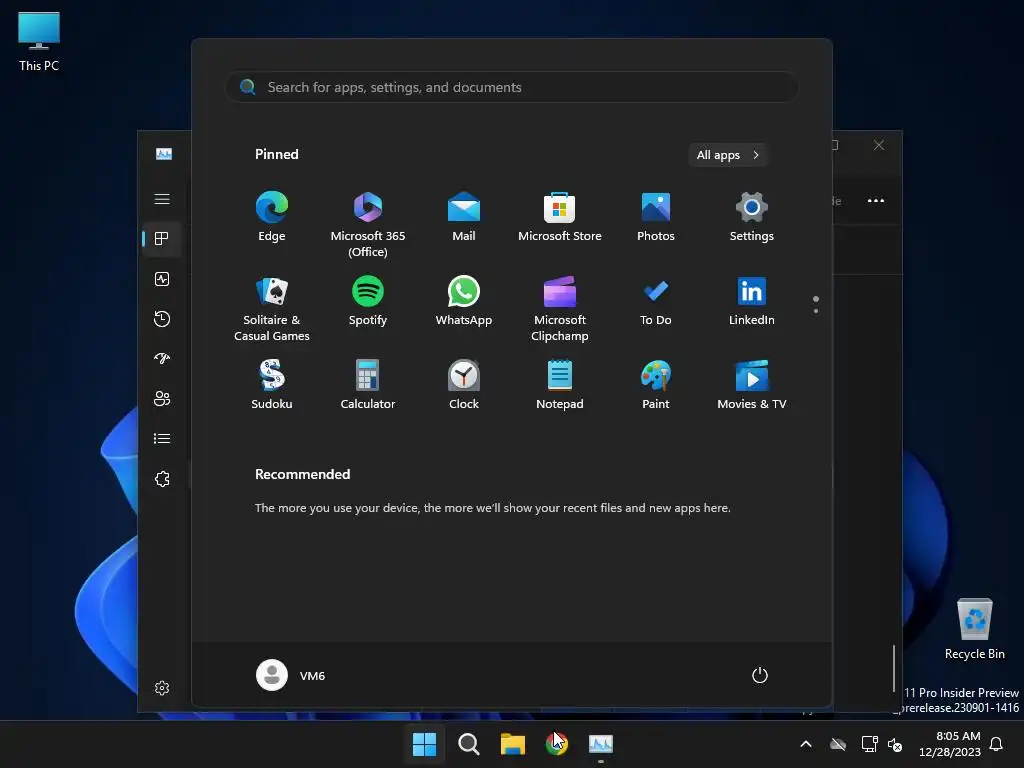This screenshot has width=1024, height=768.
Task: Open Details page in Task Manager
Action: [162, 438]
